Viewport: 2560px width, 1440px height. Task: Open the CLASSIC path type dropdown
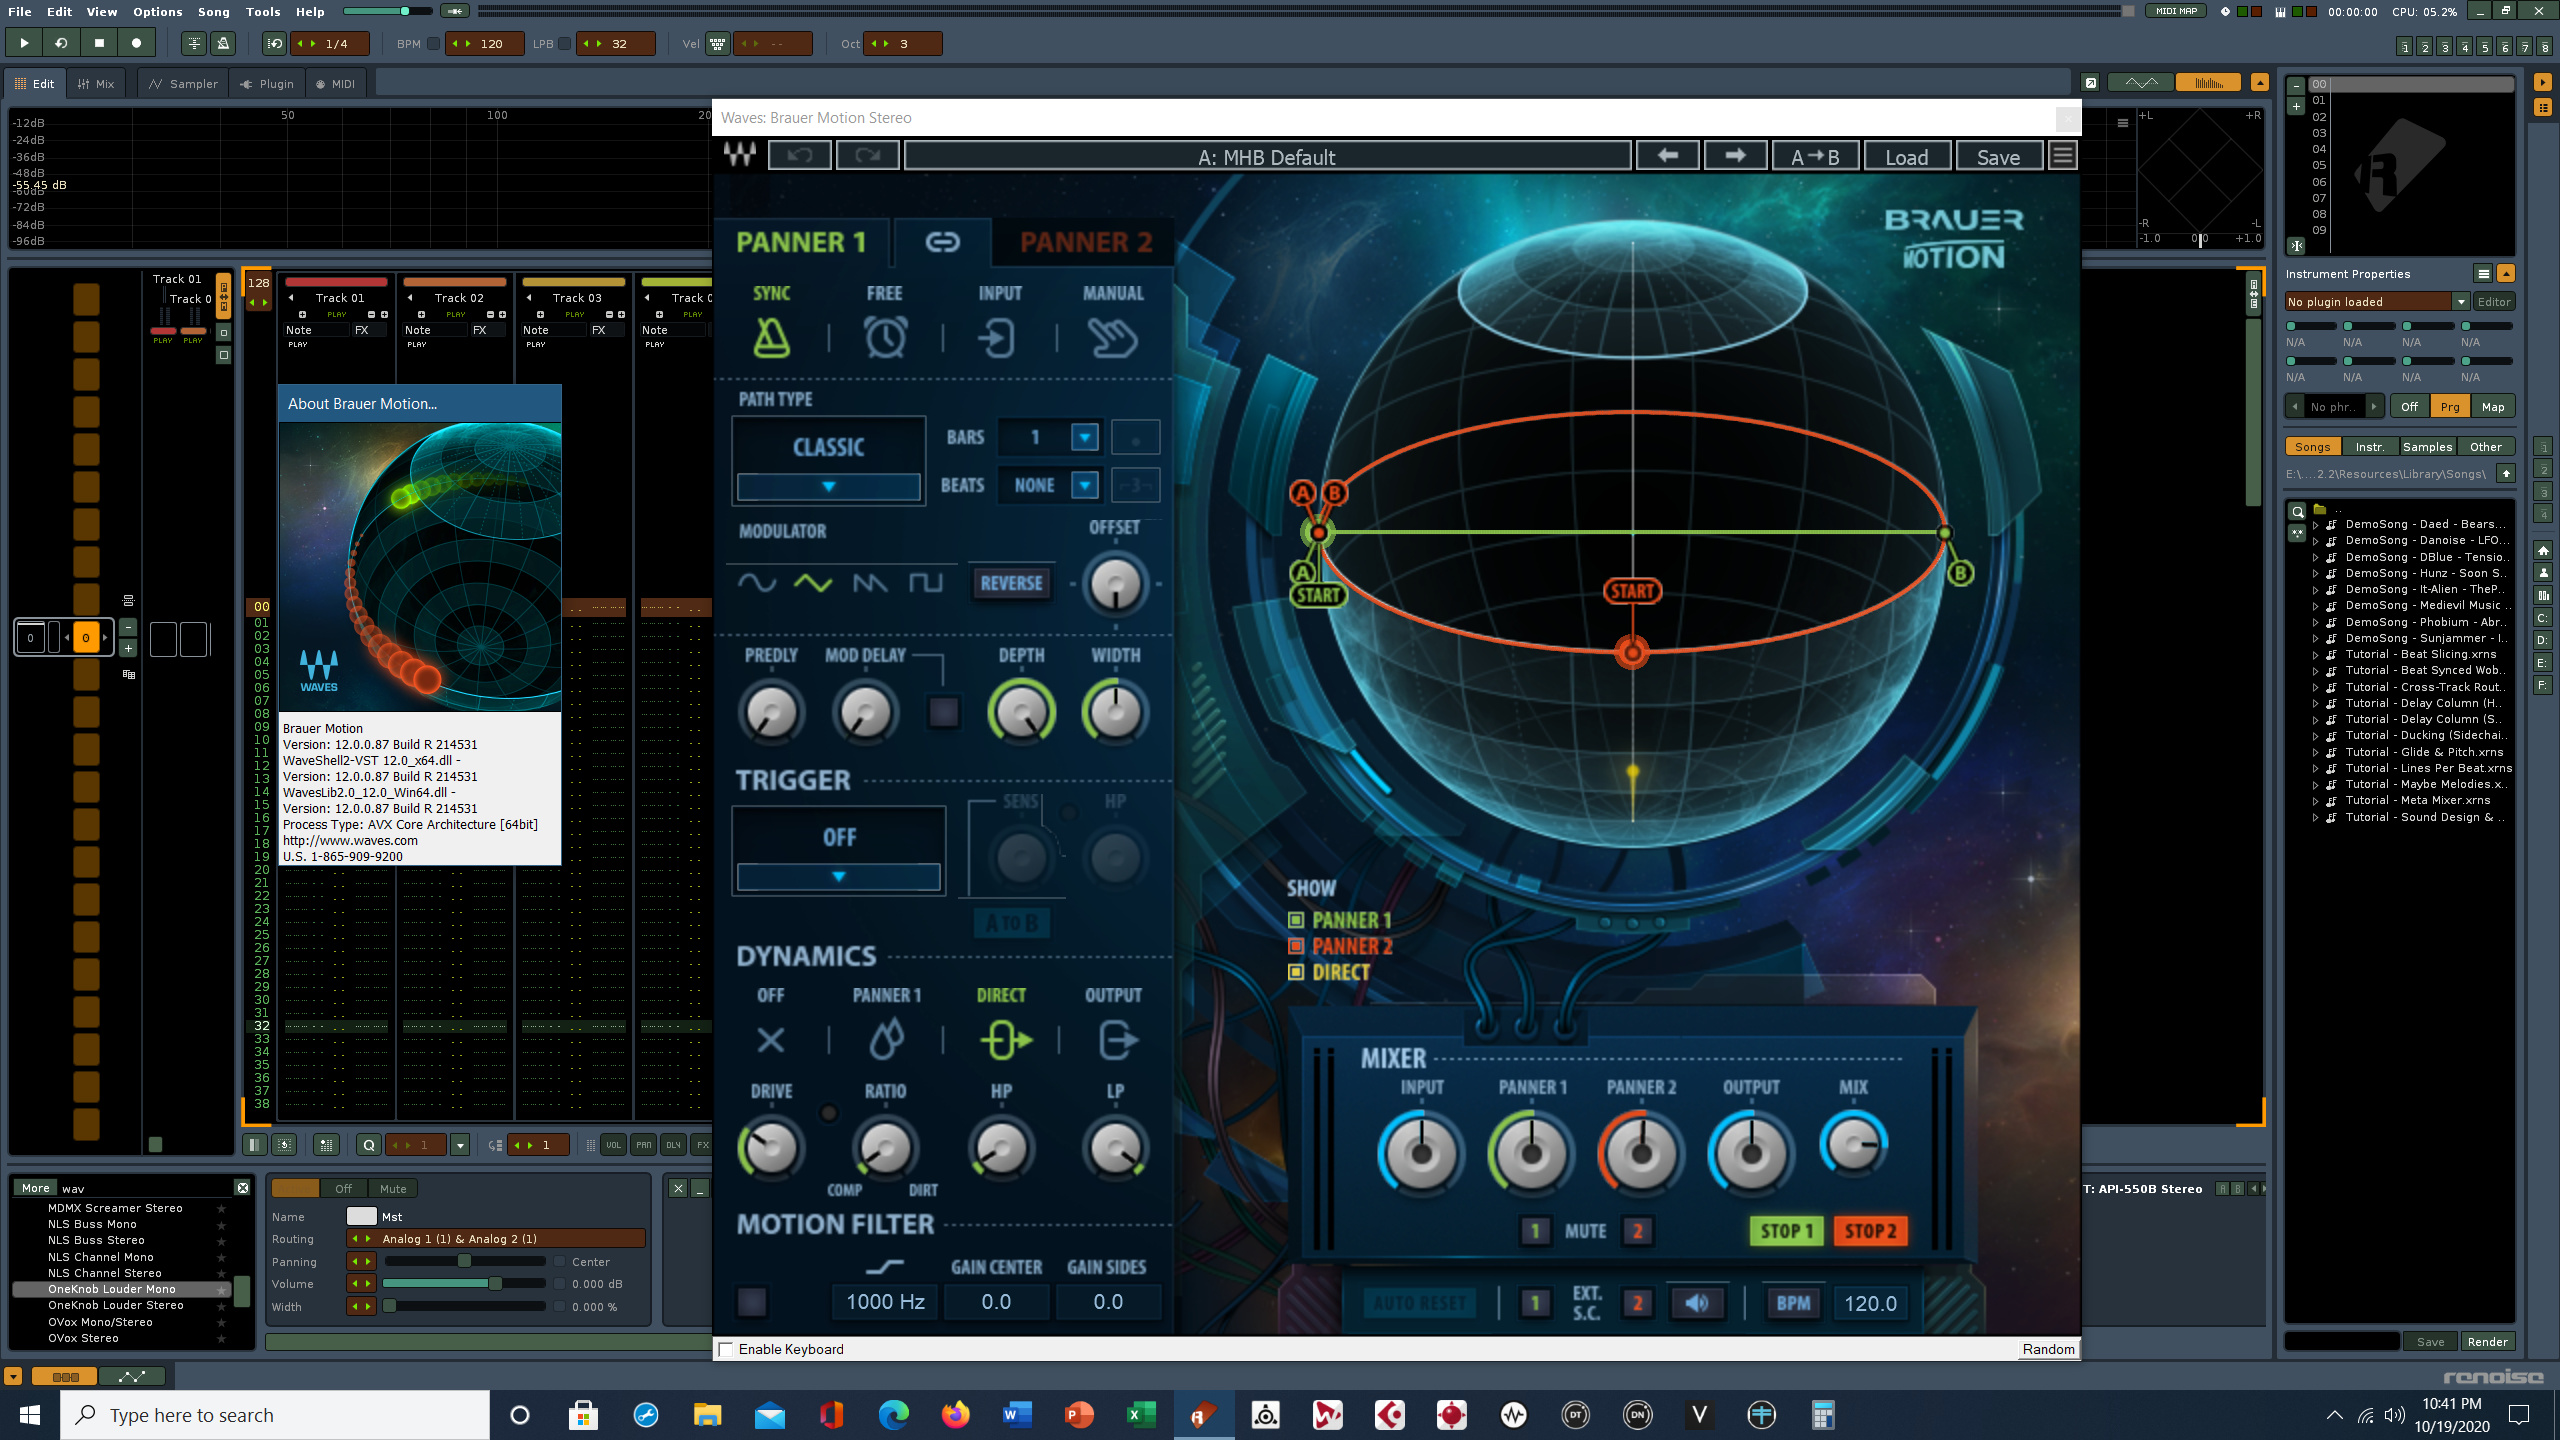(828, 486)
